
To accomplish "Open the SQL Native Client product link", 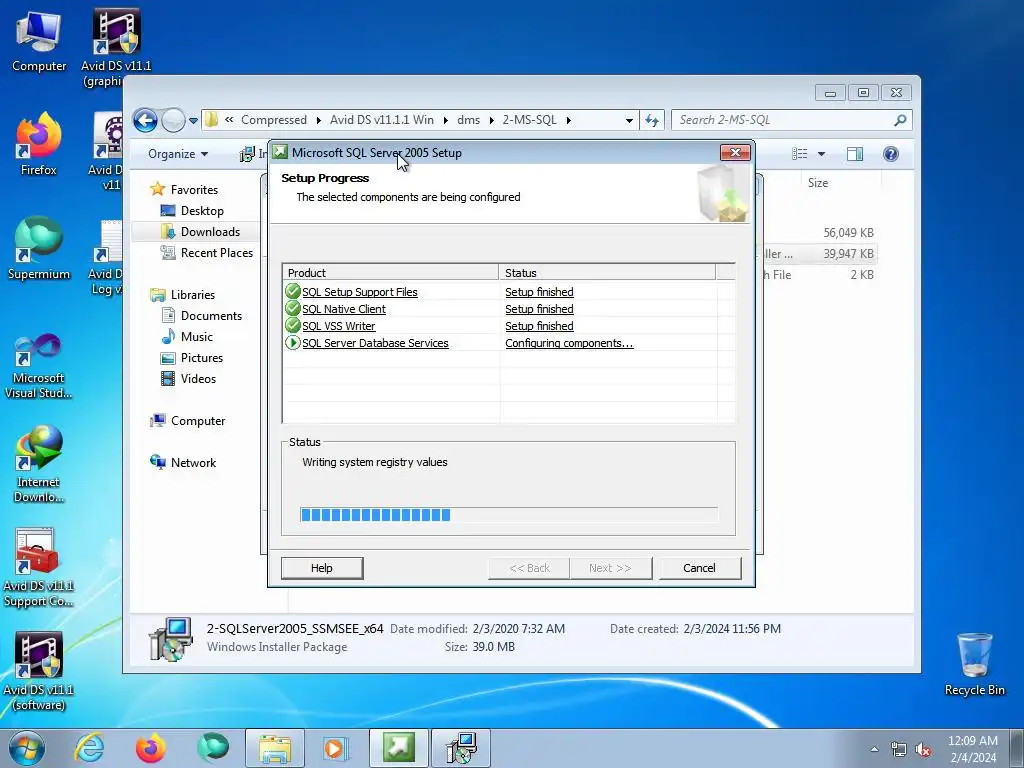I will (x=344, y=309).
